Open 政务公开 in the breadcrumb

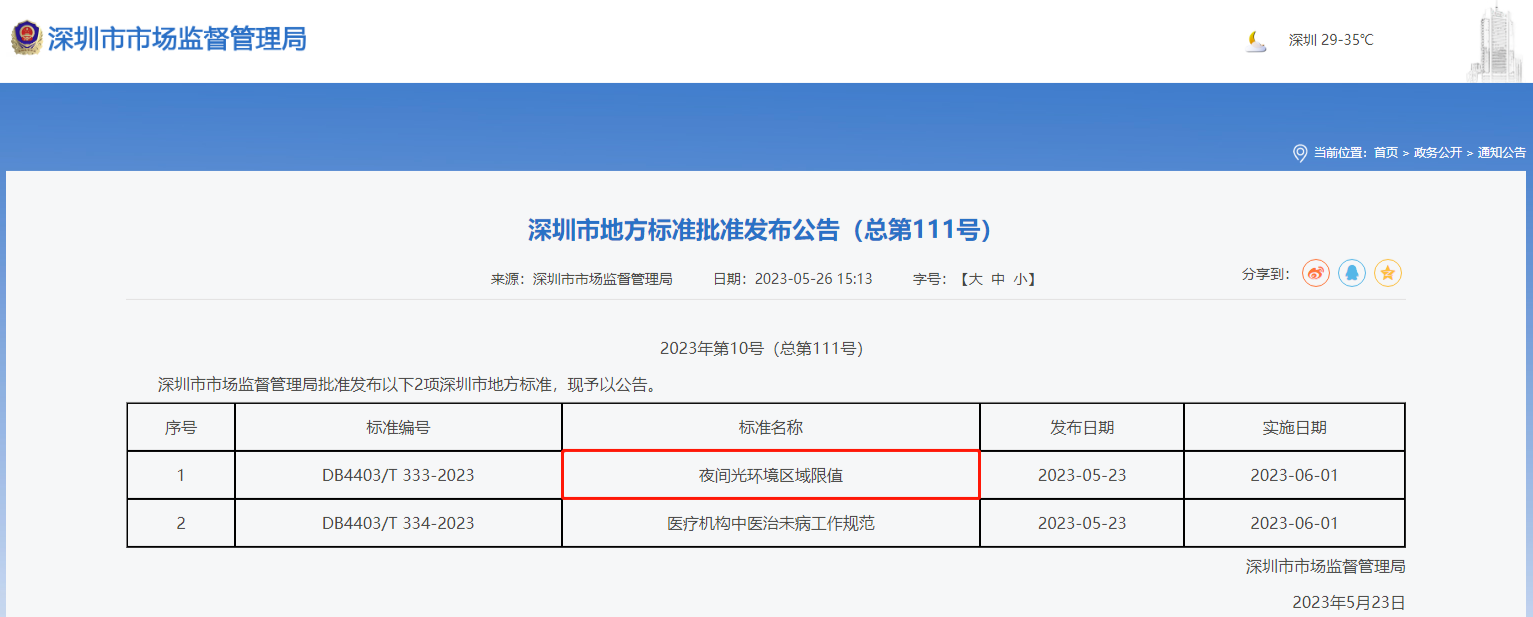(1437, 153)
